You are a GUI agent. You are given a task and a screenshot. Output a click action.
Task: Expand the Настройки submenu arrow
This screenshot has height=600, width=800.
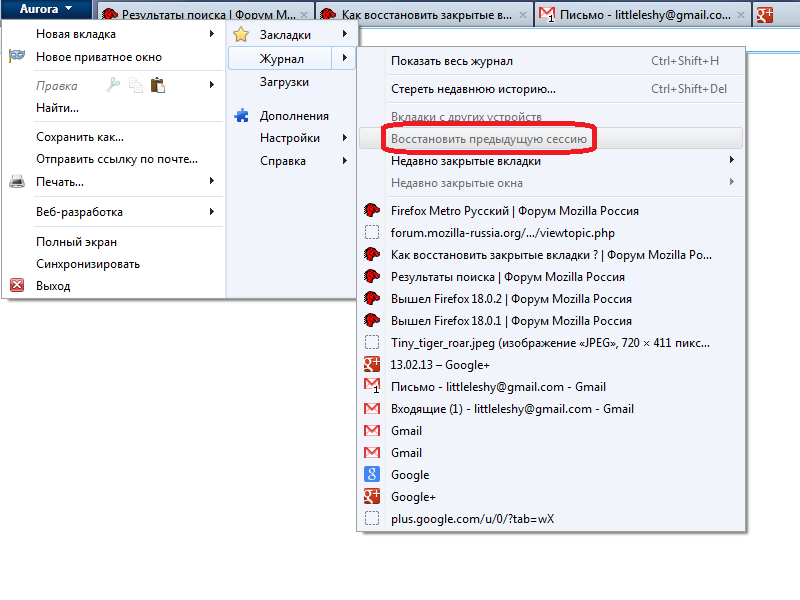(345, 137)
